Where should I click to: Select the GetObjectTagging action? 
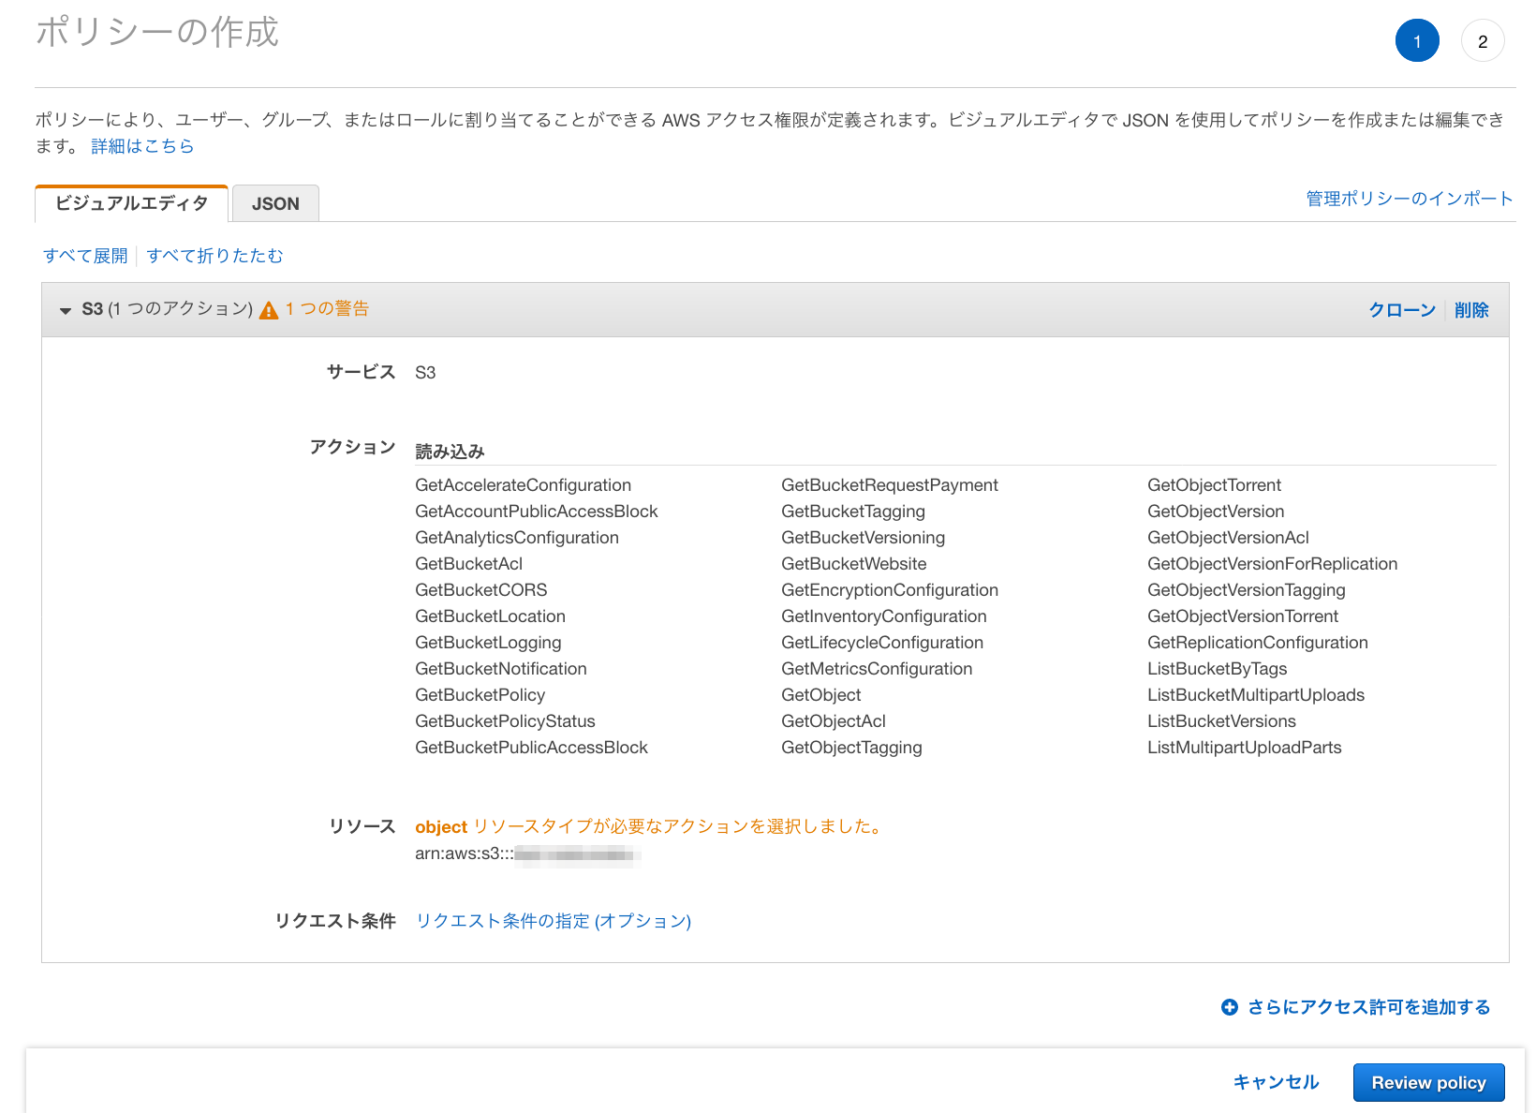point(852,747)
